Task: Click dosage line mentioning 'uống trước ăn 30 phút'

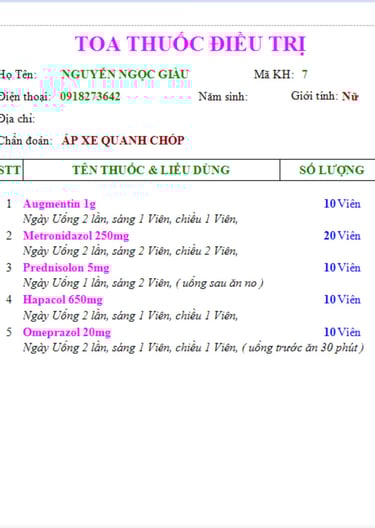Action: pos(194,348)
